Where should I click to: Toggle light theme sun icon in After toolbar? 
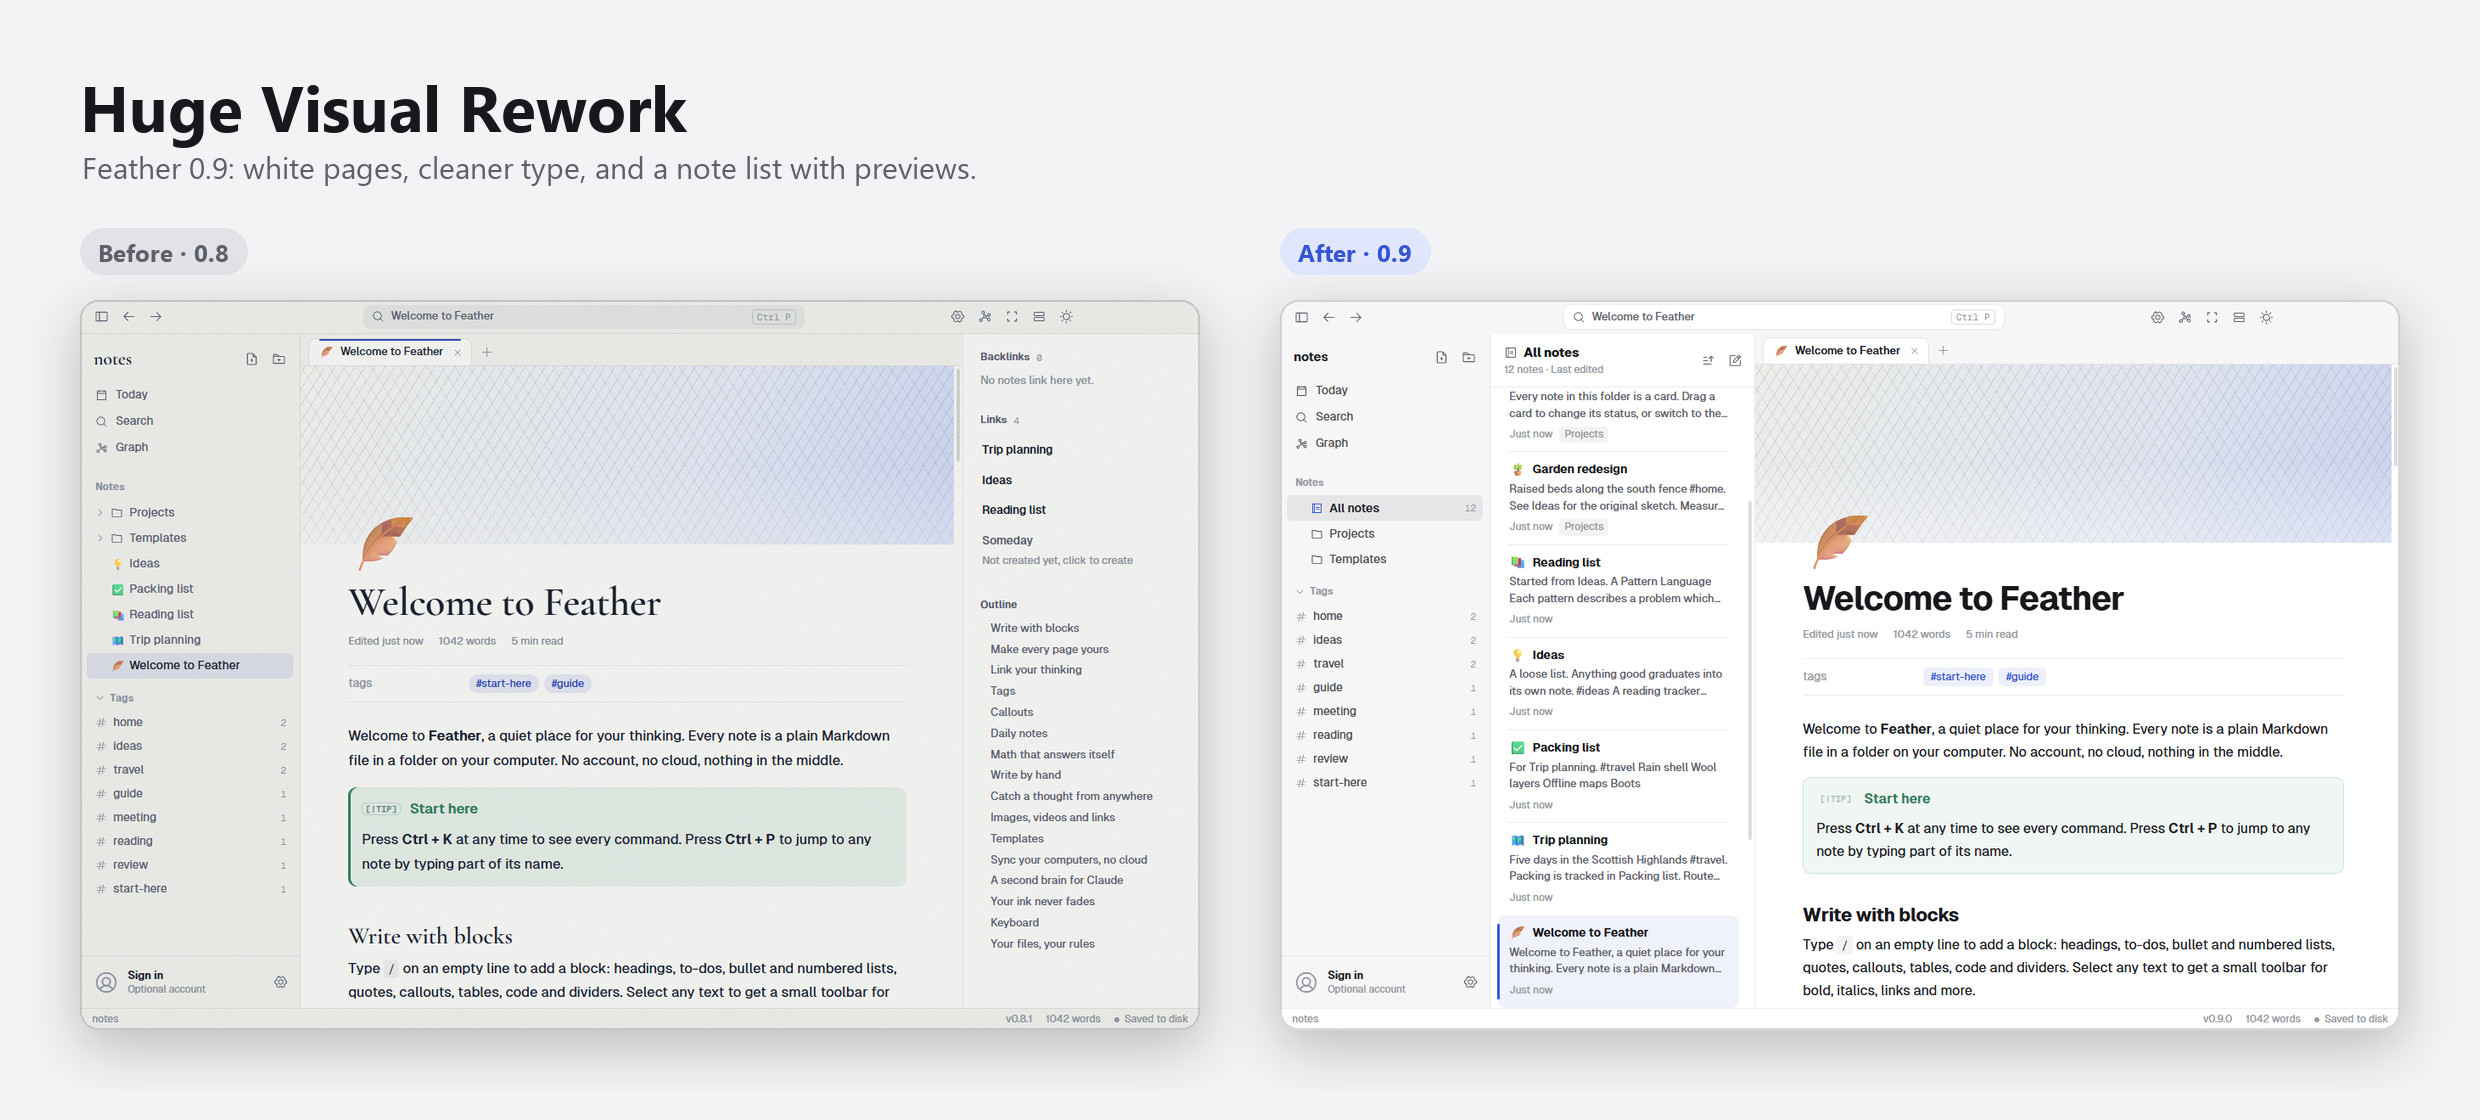click(x=2266, y=317)
